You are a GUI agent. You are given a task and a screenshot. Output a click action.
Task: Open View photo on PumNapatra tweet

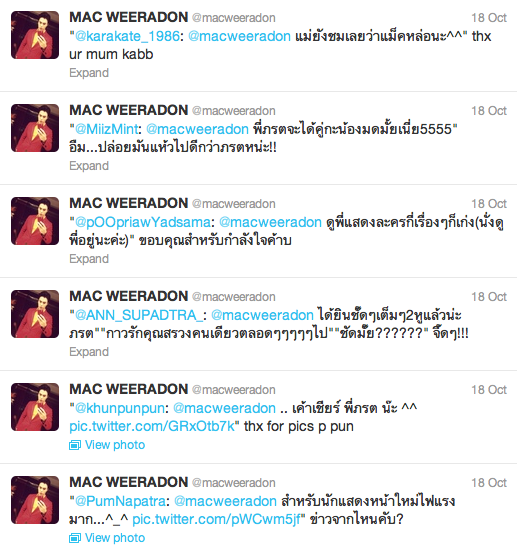pyautogui.click(x=115, y=538)
